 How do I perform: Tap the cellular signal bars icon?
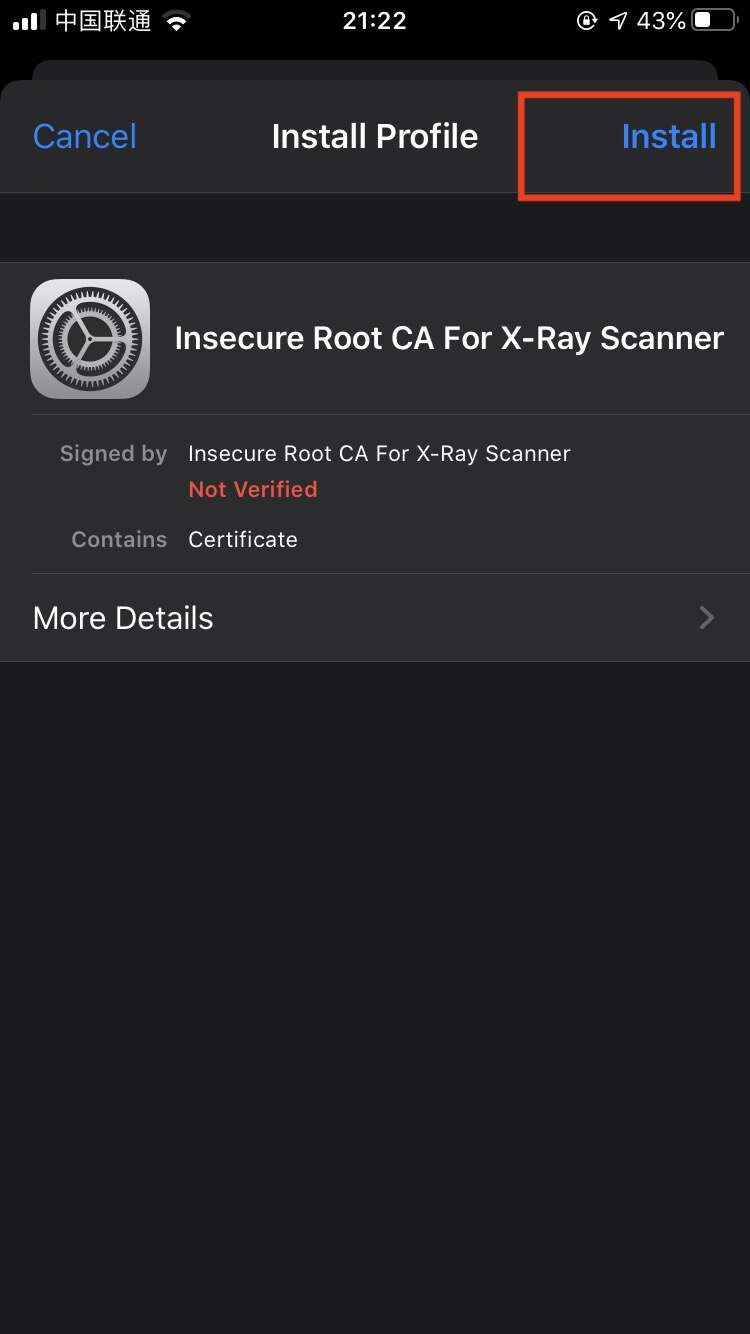29,21
